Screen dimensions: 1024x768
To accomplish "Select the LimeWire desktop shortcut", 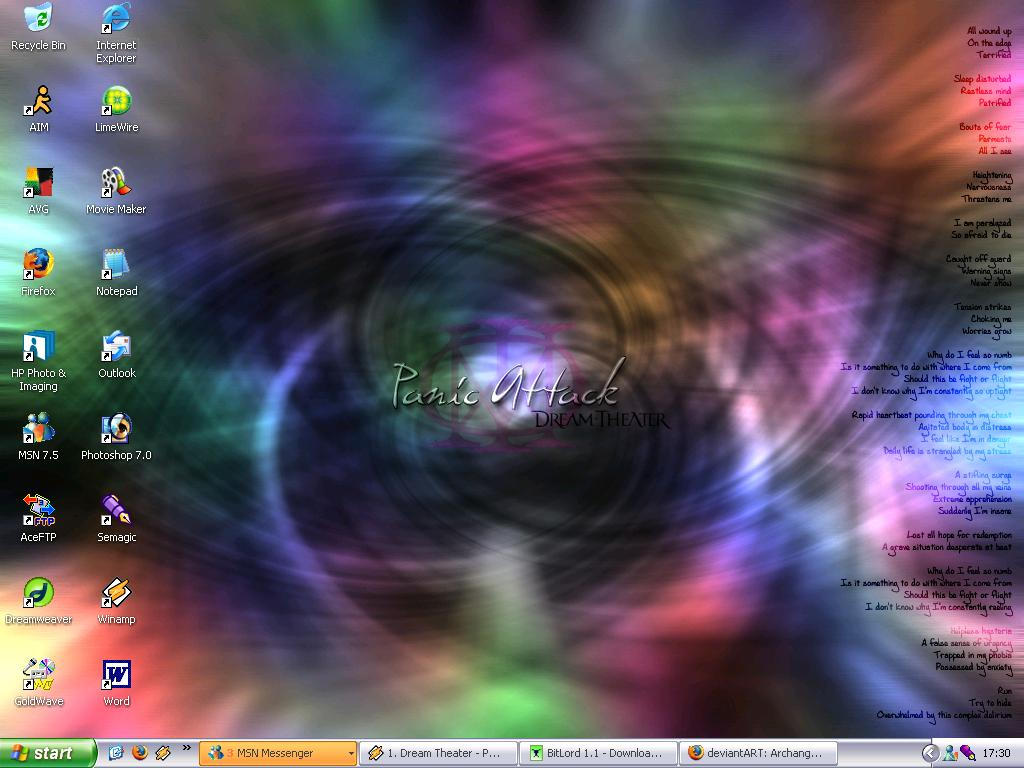I will (116, 109).
